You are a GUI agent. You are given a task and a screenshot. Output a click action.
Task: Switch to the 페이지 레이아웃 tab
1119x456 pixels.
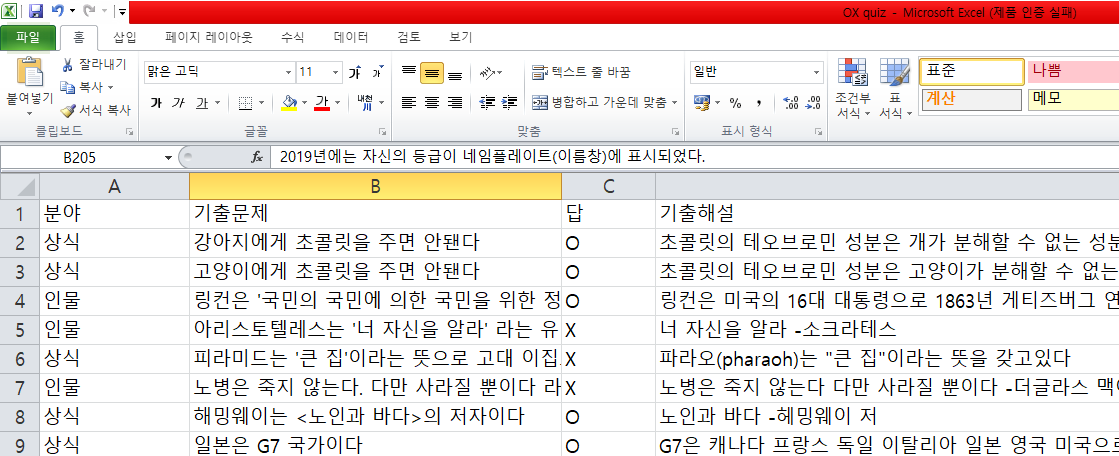(x=209, y=37)
